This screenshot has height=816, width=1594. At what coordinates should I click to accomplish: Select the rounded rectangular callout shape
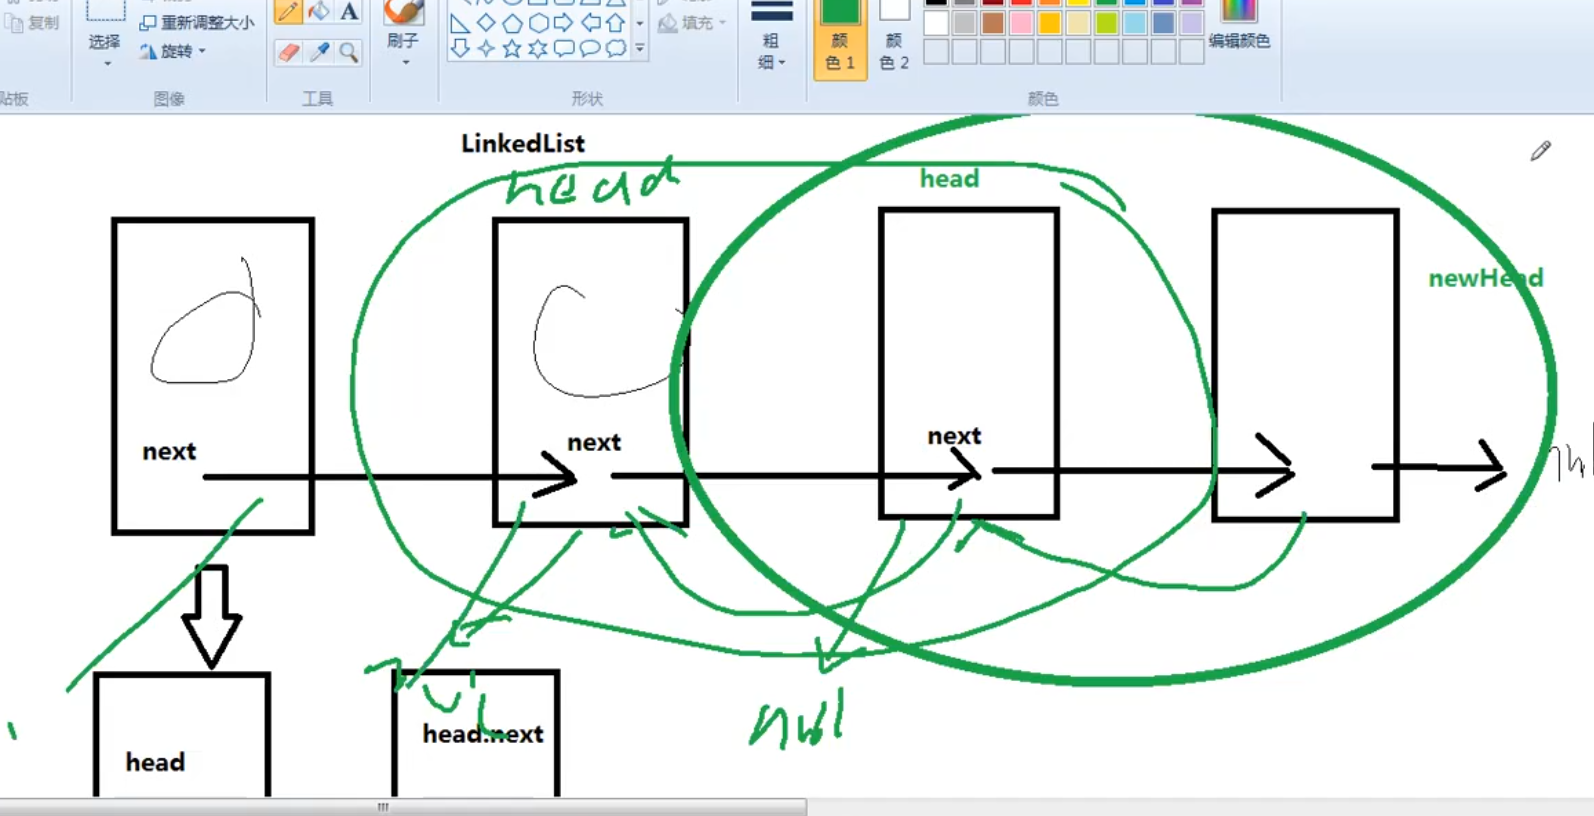(x=564, y=48)
